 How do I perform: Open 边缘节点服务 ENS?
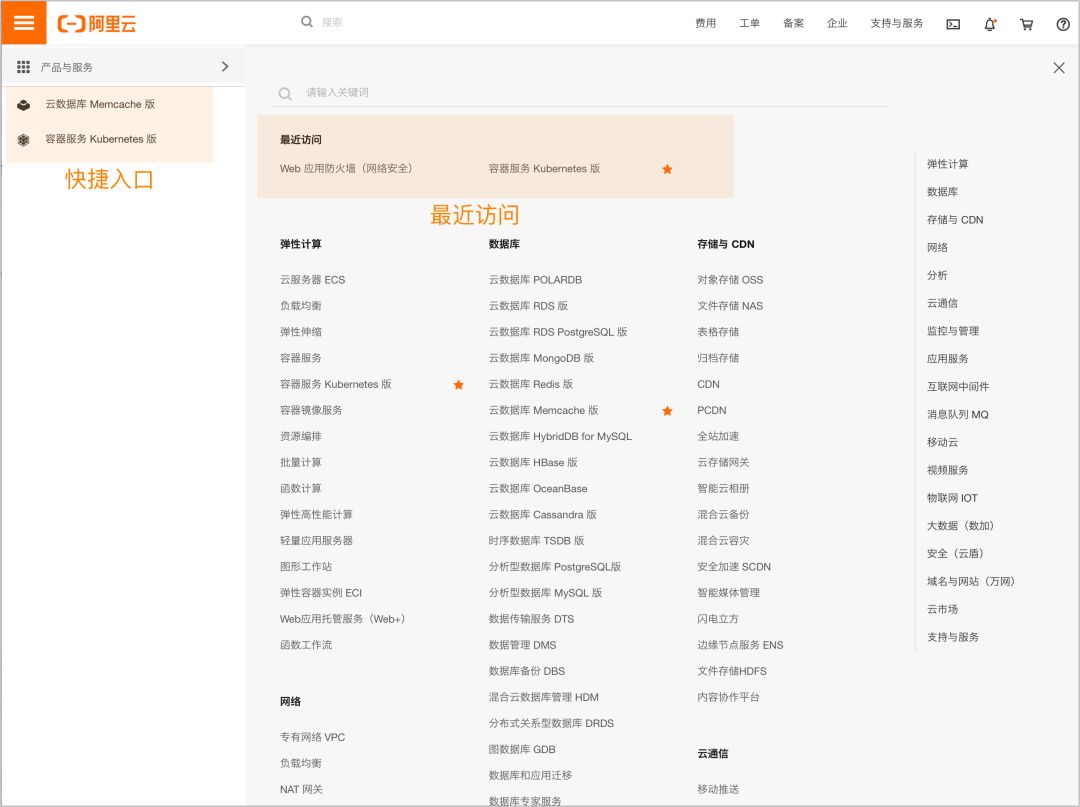coord(740,645)
